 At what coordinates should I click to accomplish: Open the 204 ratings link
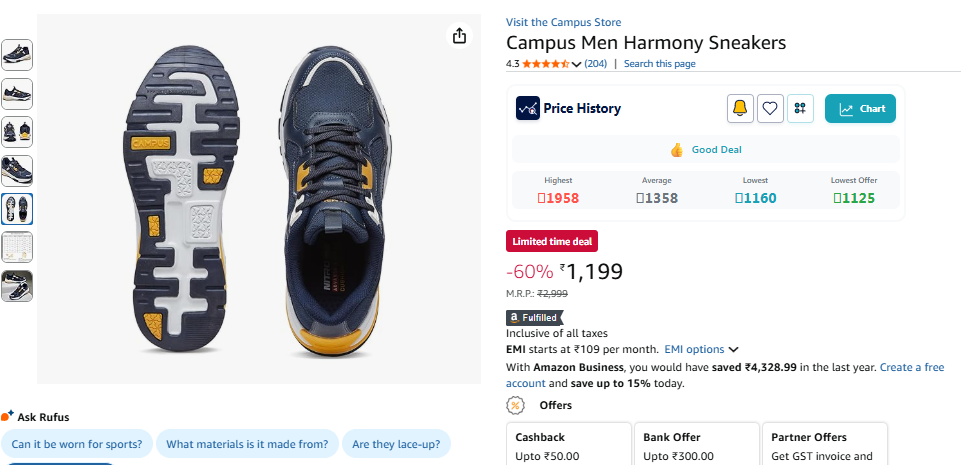pos(596,64)
